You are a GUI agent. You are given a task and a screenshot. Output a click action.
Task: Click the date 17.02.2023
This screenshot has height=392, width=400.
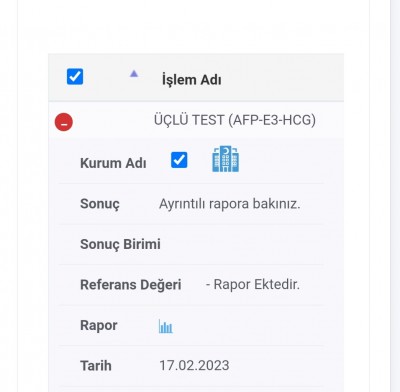click(194, 365)
